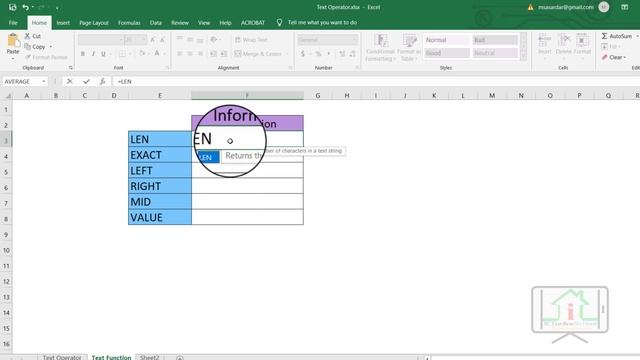The width and height of the screenshot is (640, 360).
Task: Select the Good cell style
Action: point(447,53)
